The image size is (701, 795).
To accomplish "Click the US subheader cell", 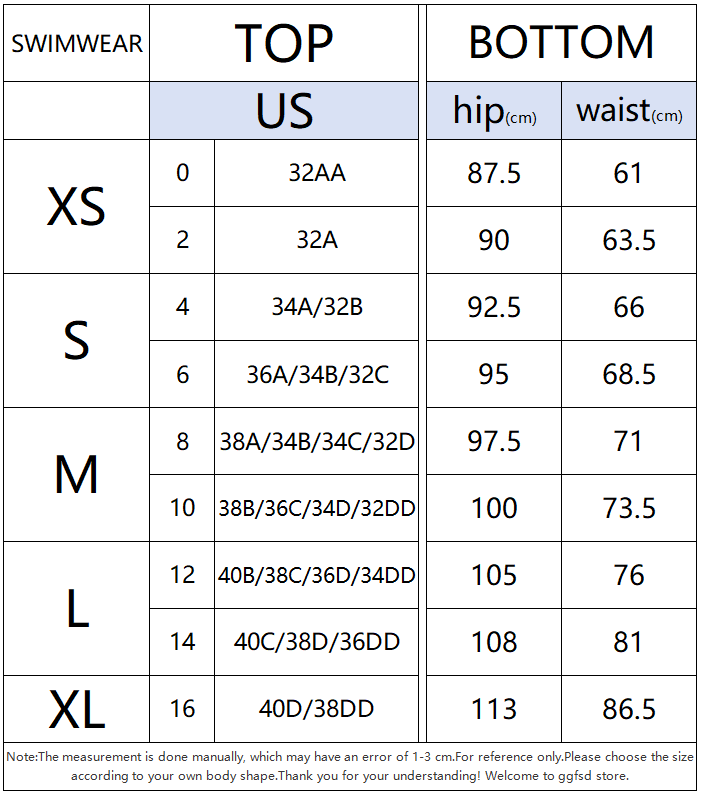I will click(x=284, y=111).
